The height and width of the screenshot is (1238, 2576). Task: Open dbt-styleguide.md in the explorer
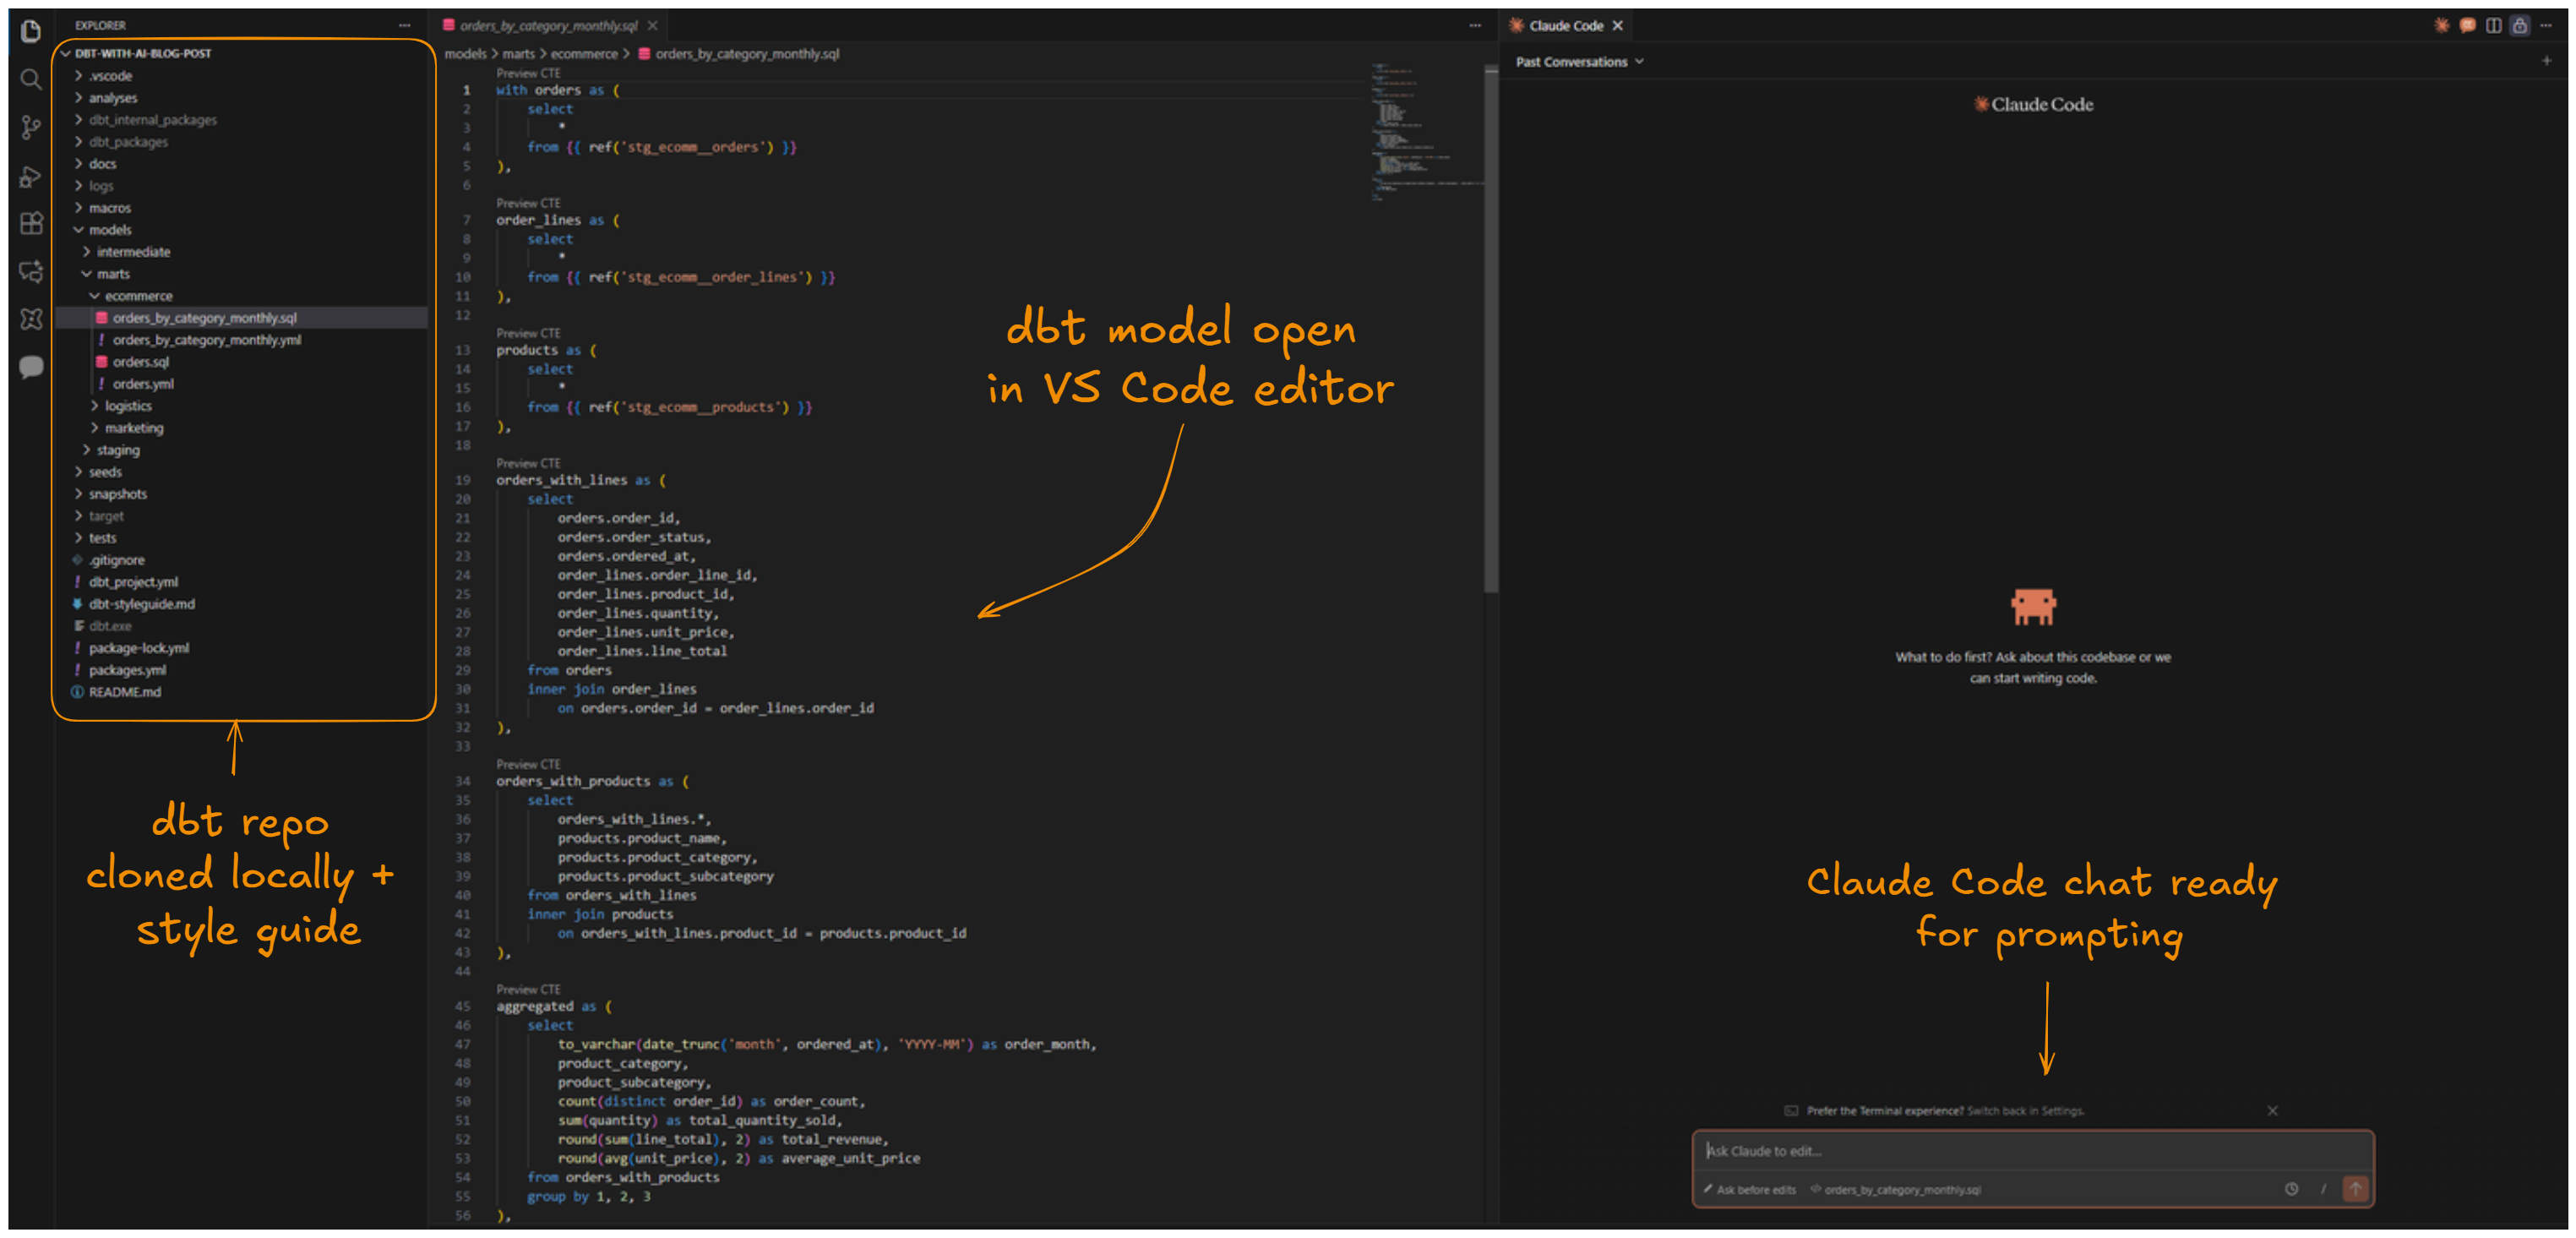click(x=141, y=604)
